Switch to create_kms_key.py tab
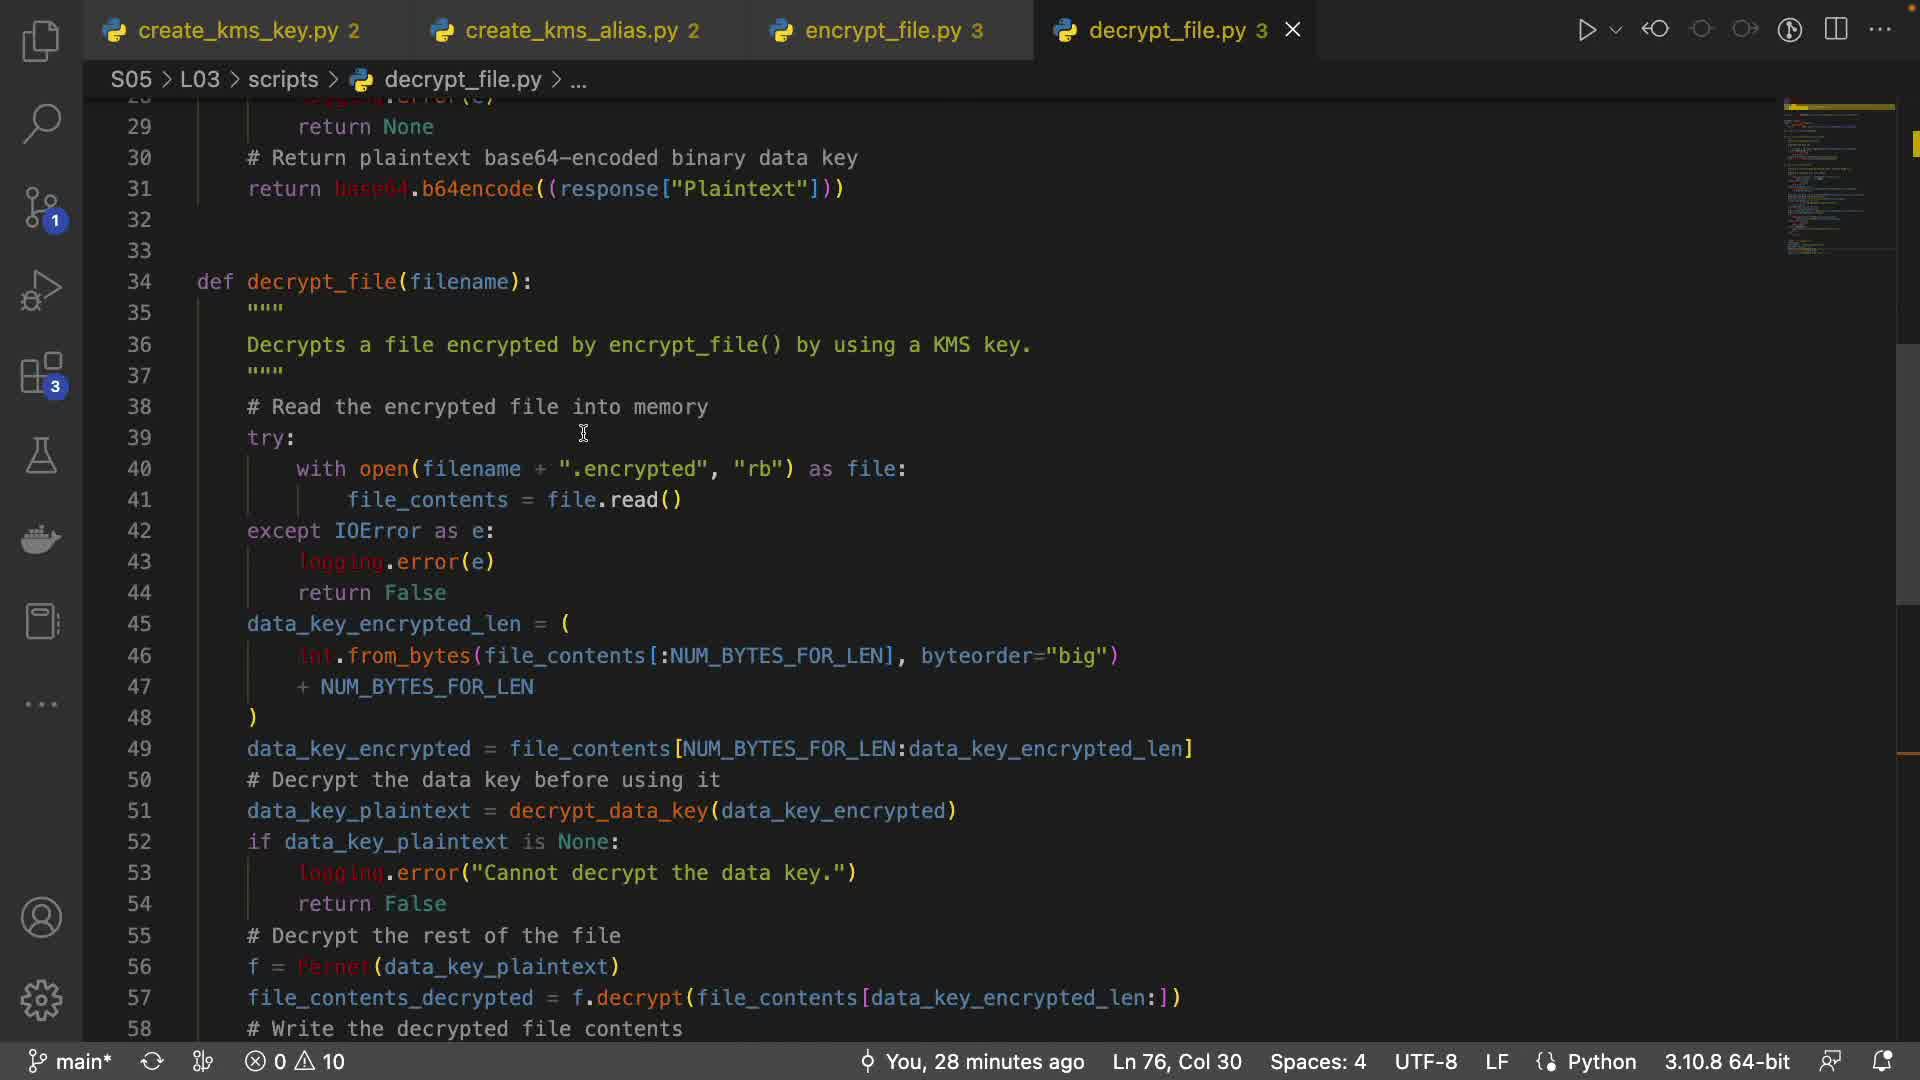Viewport: 1920px width, 1080px height. (238, 30)
